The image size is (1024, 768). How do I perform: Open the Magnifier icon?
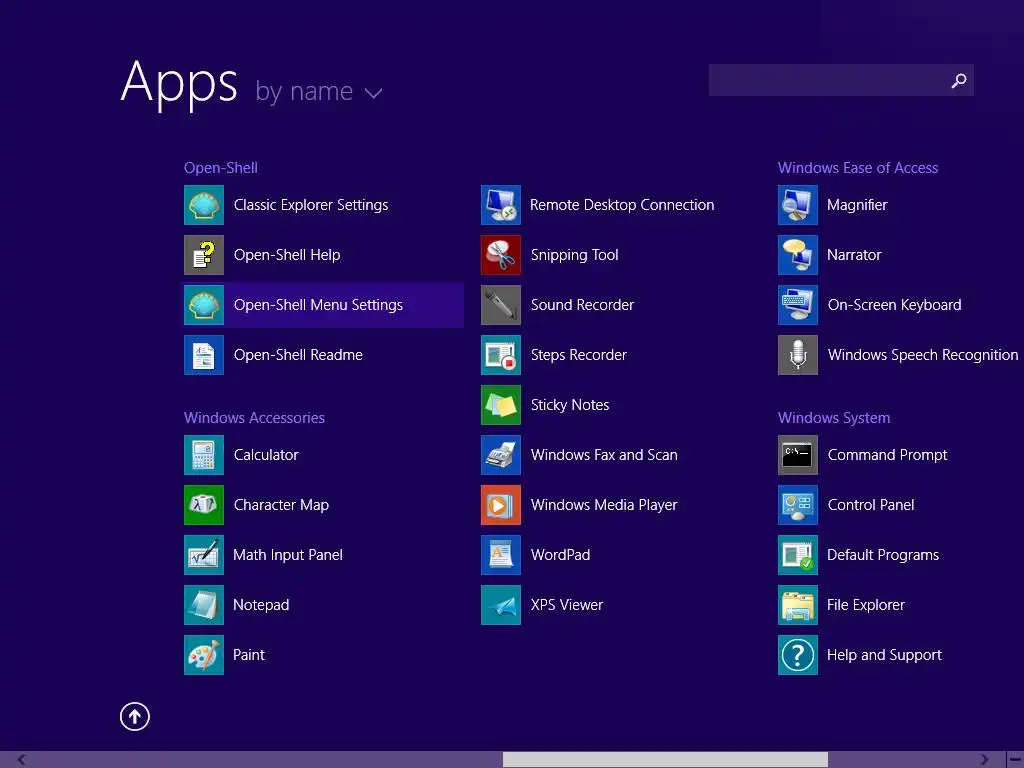pyautogui.click(x=798, y=205)
